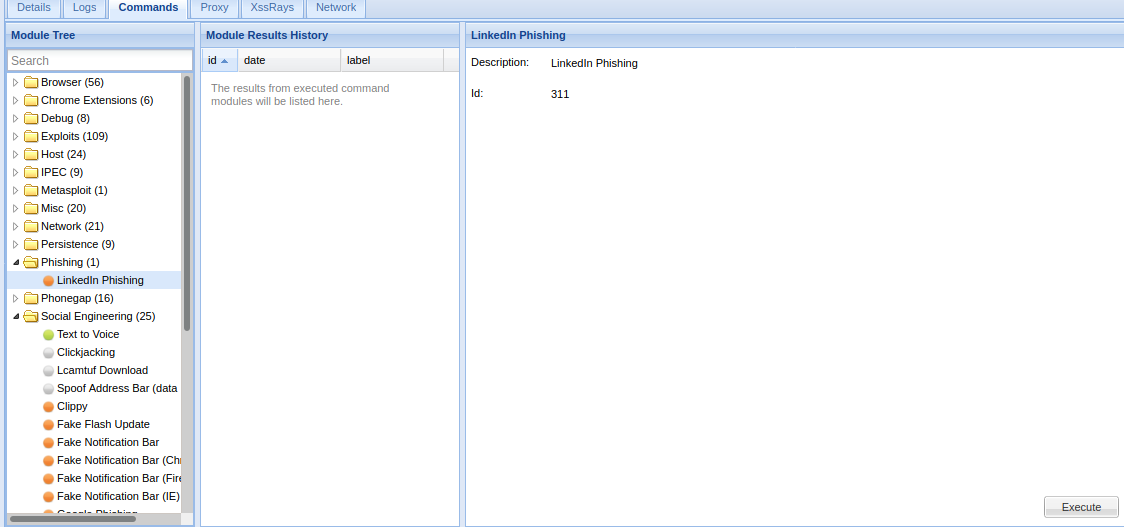Click the open Phishing folder icon
The height and width of the screenshot is (527, 1124).
pyautogui.click(x=31, y=262)
